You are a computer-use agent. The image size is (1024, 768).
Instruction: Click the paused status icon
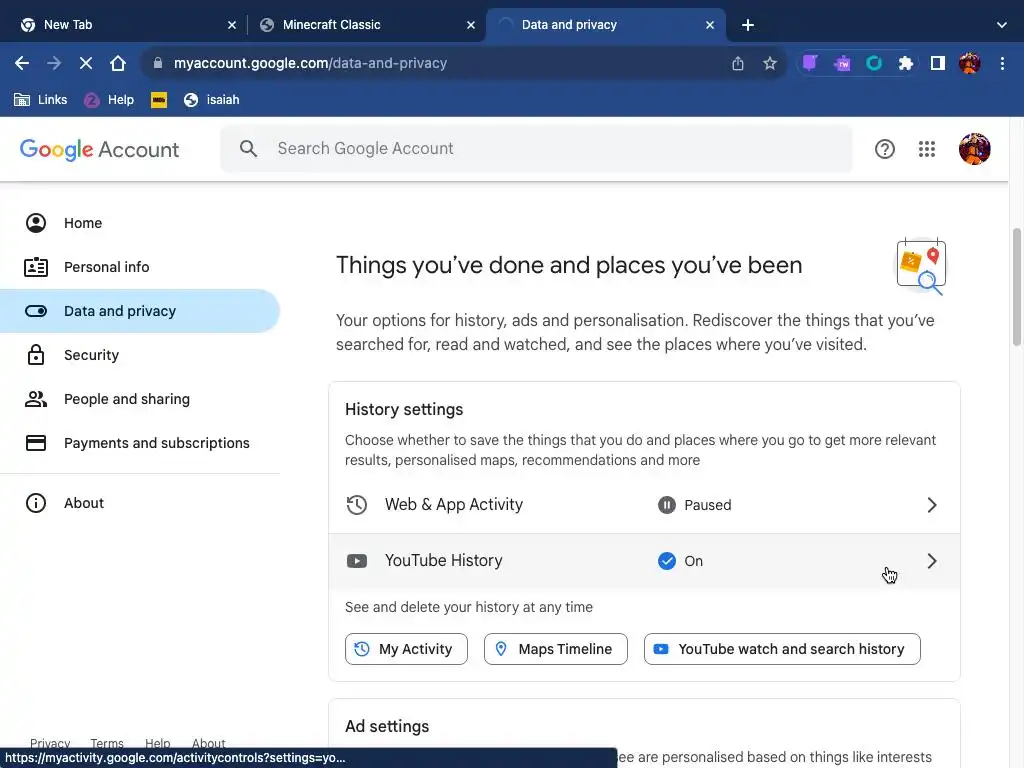(x=667, y=505)
